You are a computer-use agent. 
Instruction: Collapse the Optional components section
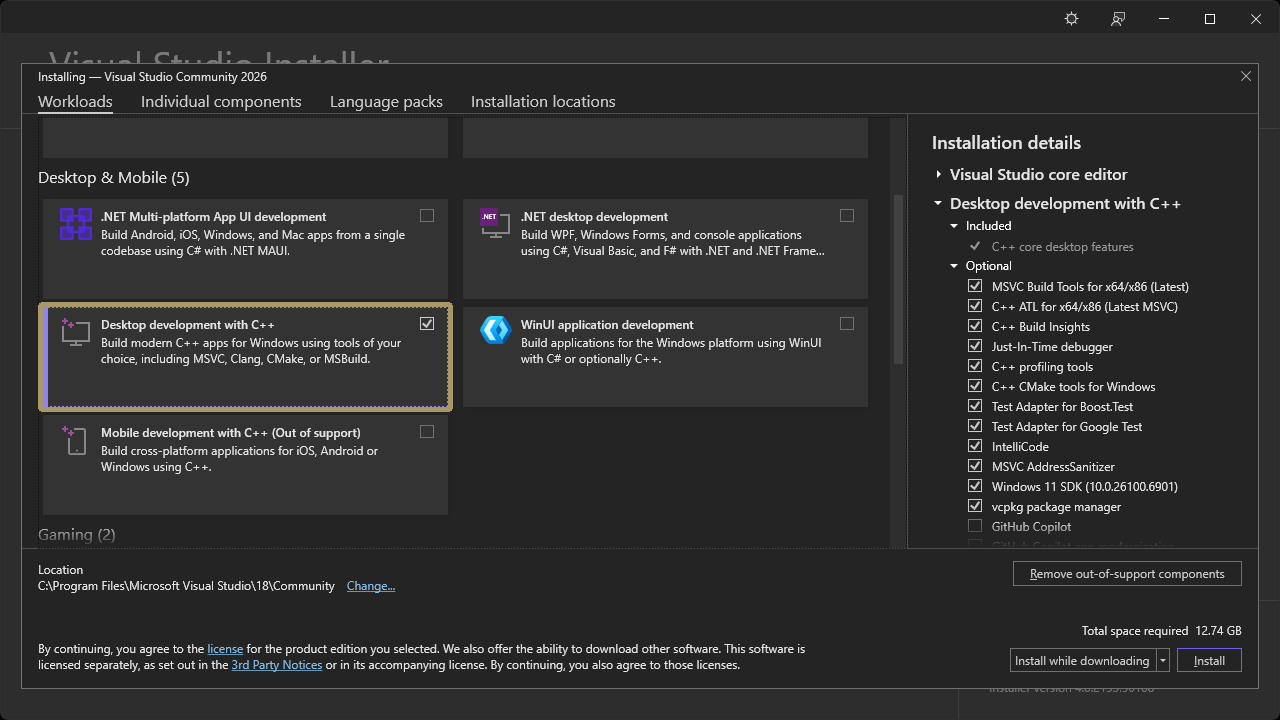coord(953,265)
